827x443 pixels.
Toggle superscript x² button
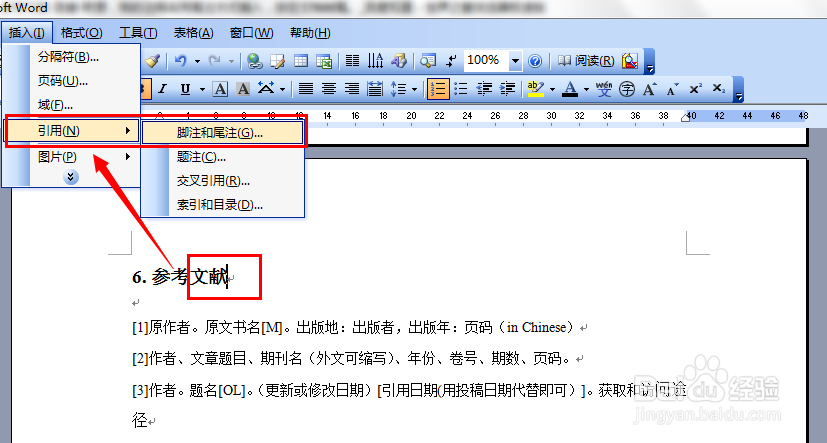point(696,89)
